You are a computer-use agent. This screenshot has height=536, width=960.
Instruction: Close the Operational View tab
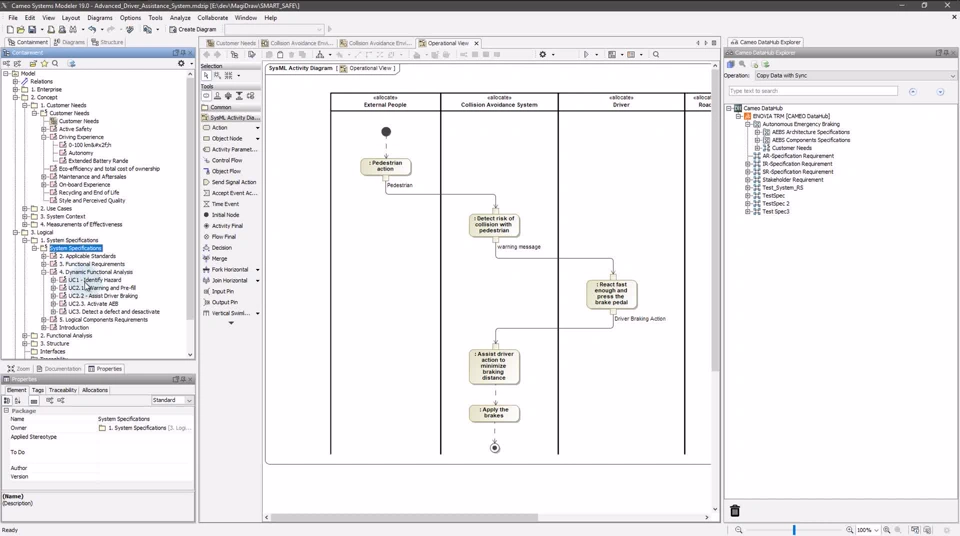point(476,43)
